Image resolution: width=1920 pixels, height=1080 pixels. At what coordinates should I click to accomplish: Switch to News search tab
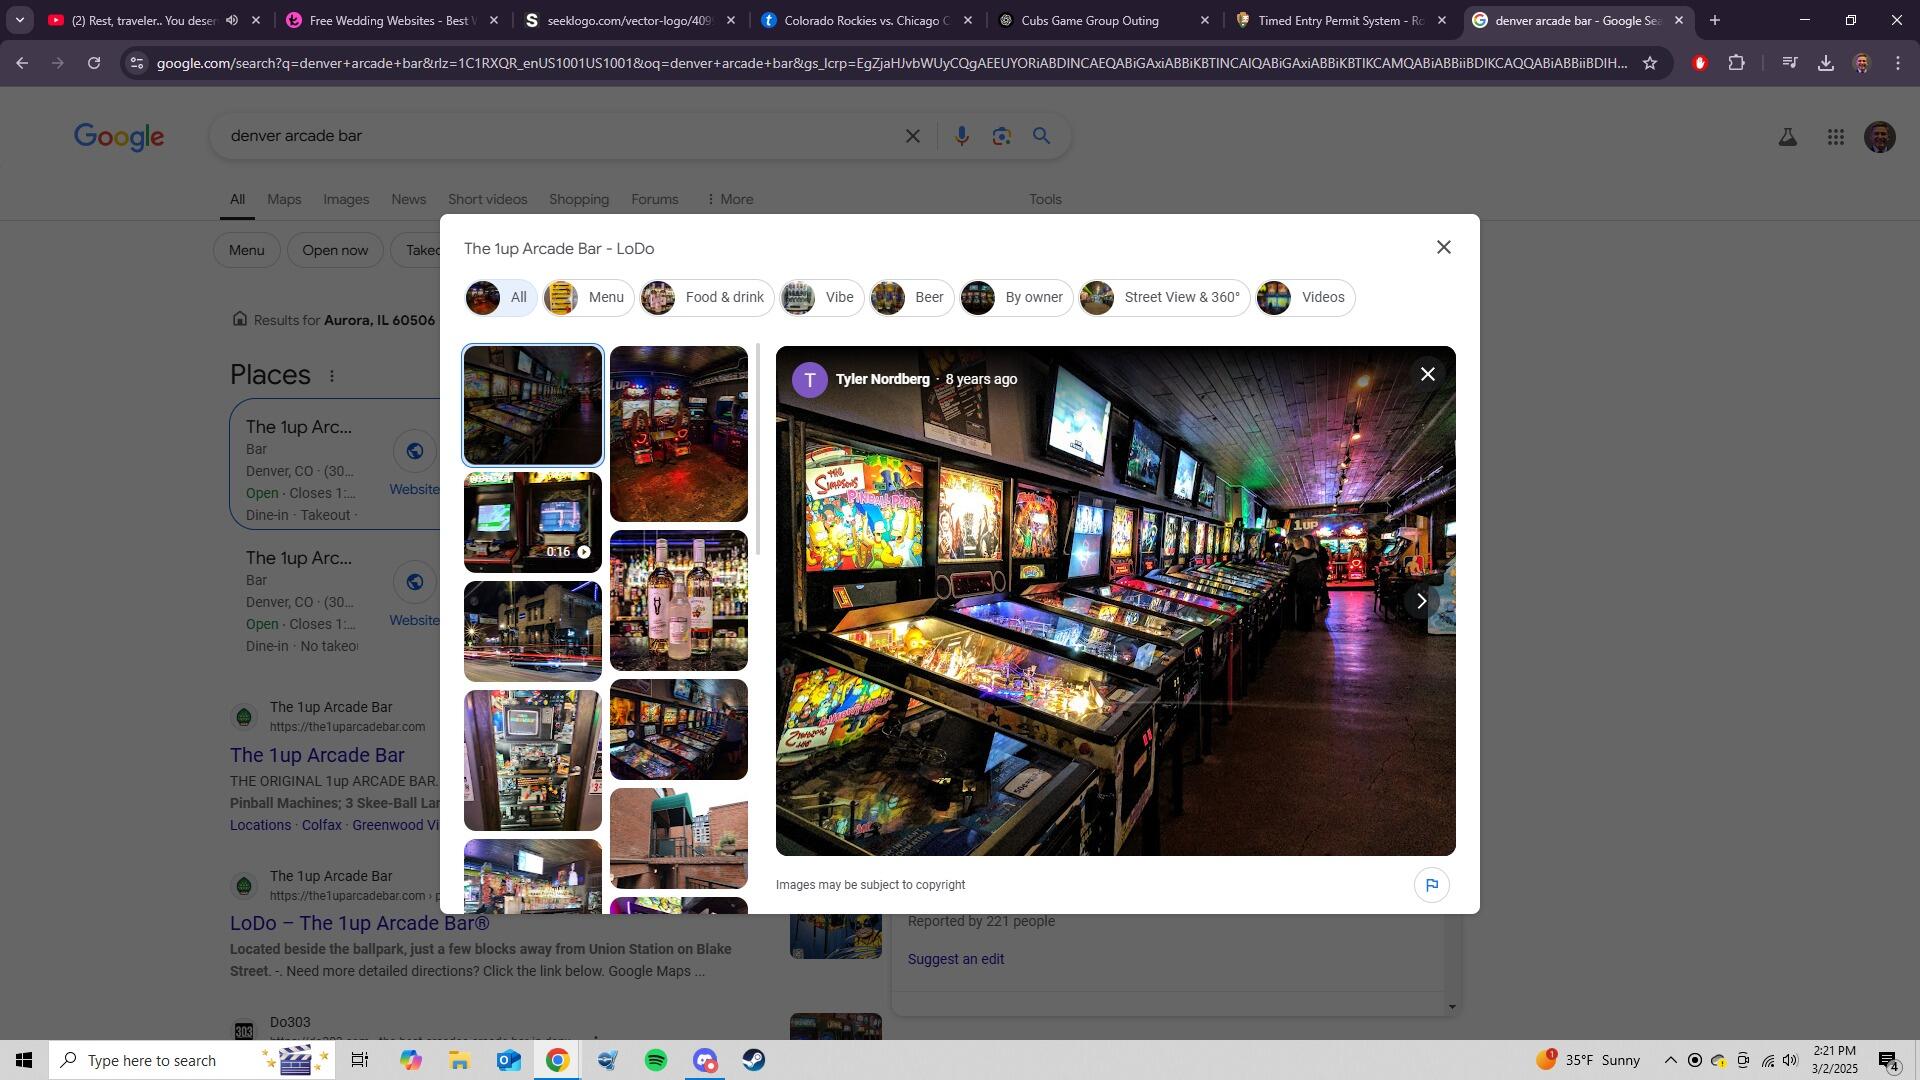click(408, 199)
